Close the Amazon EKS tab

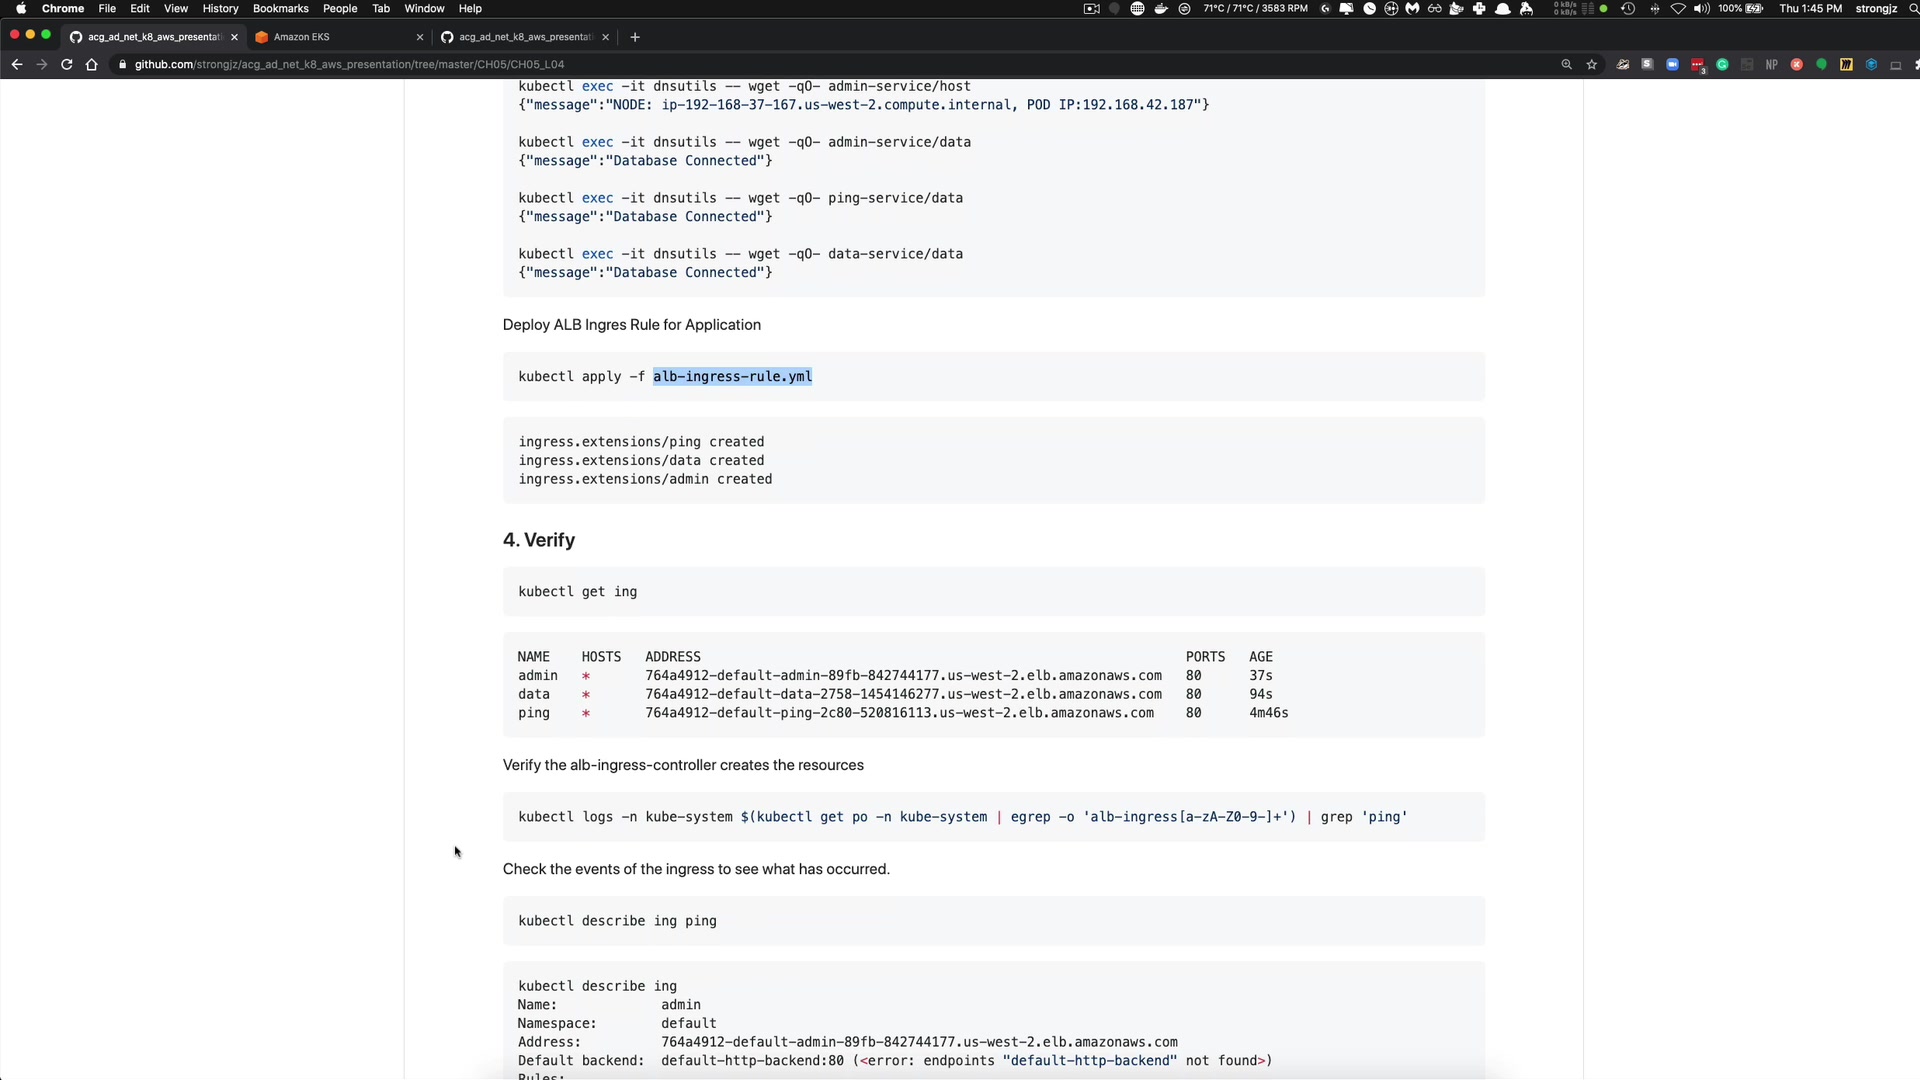420,37
